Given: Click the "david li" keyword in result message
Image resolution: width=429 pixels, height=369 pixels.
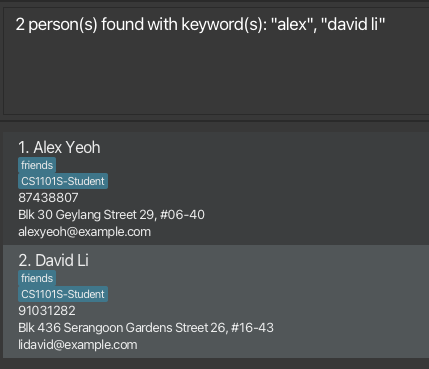Looking at the screenshot, I should [x=353, y=25].
